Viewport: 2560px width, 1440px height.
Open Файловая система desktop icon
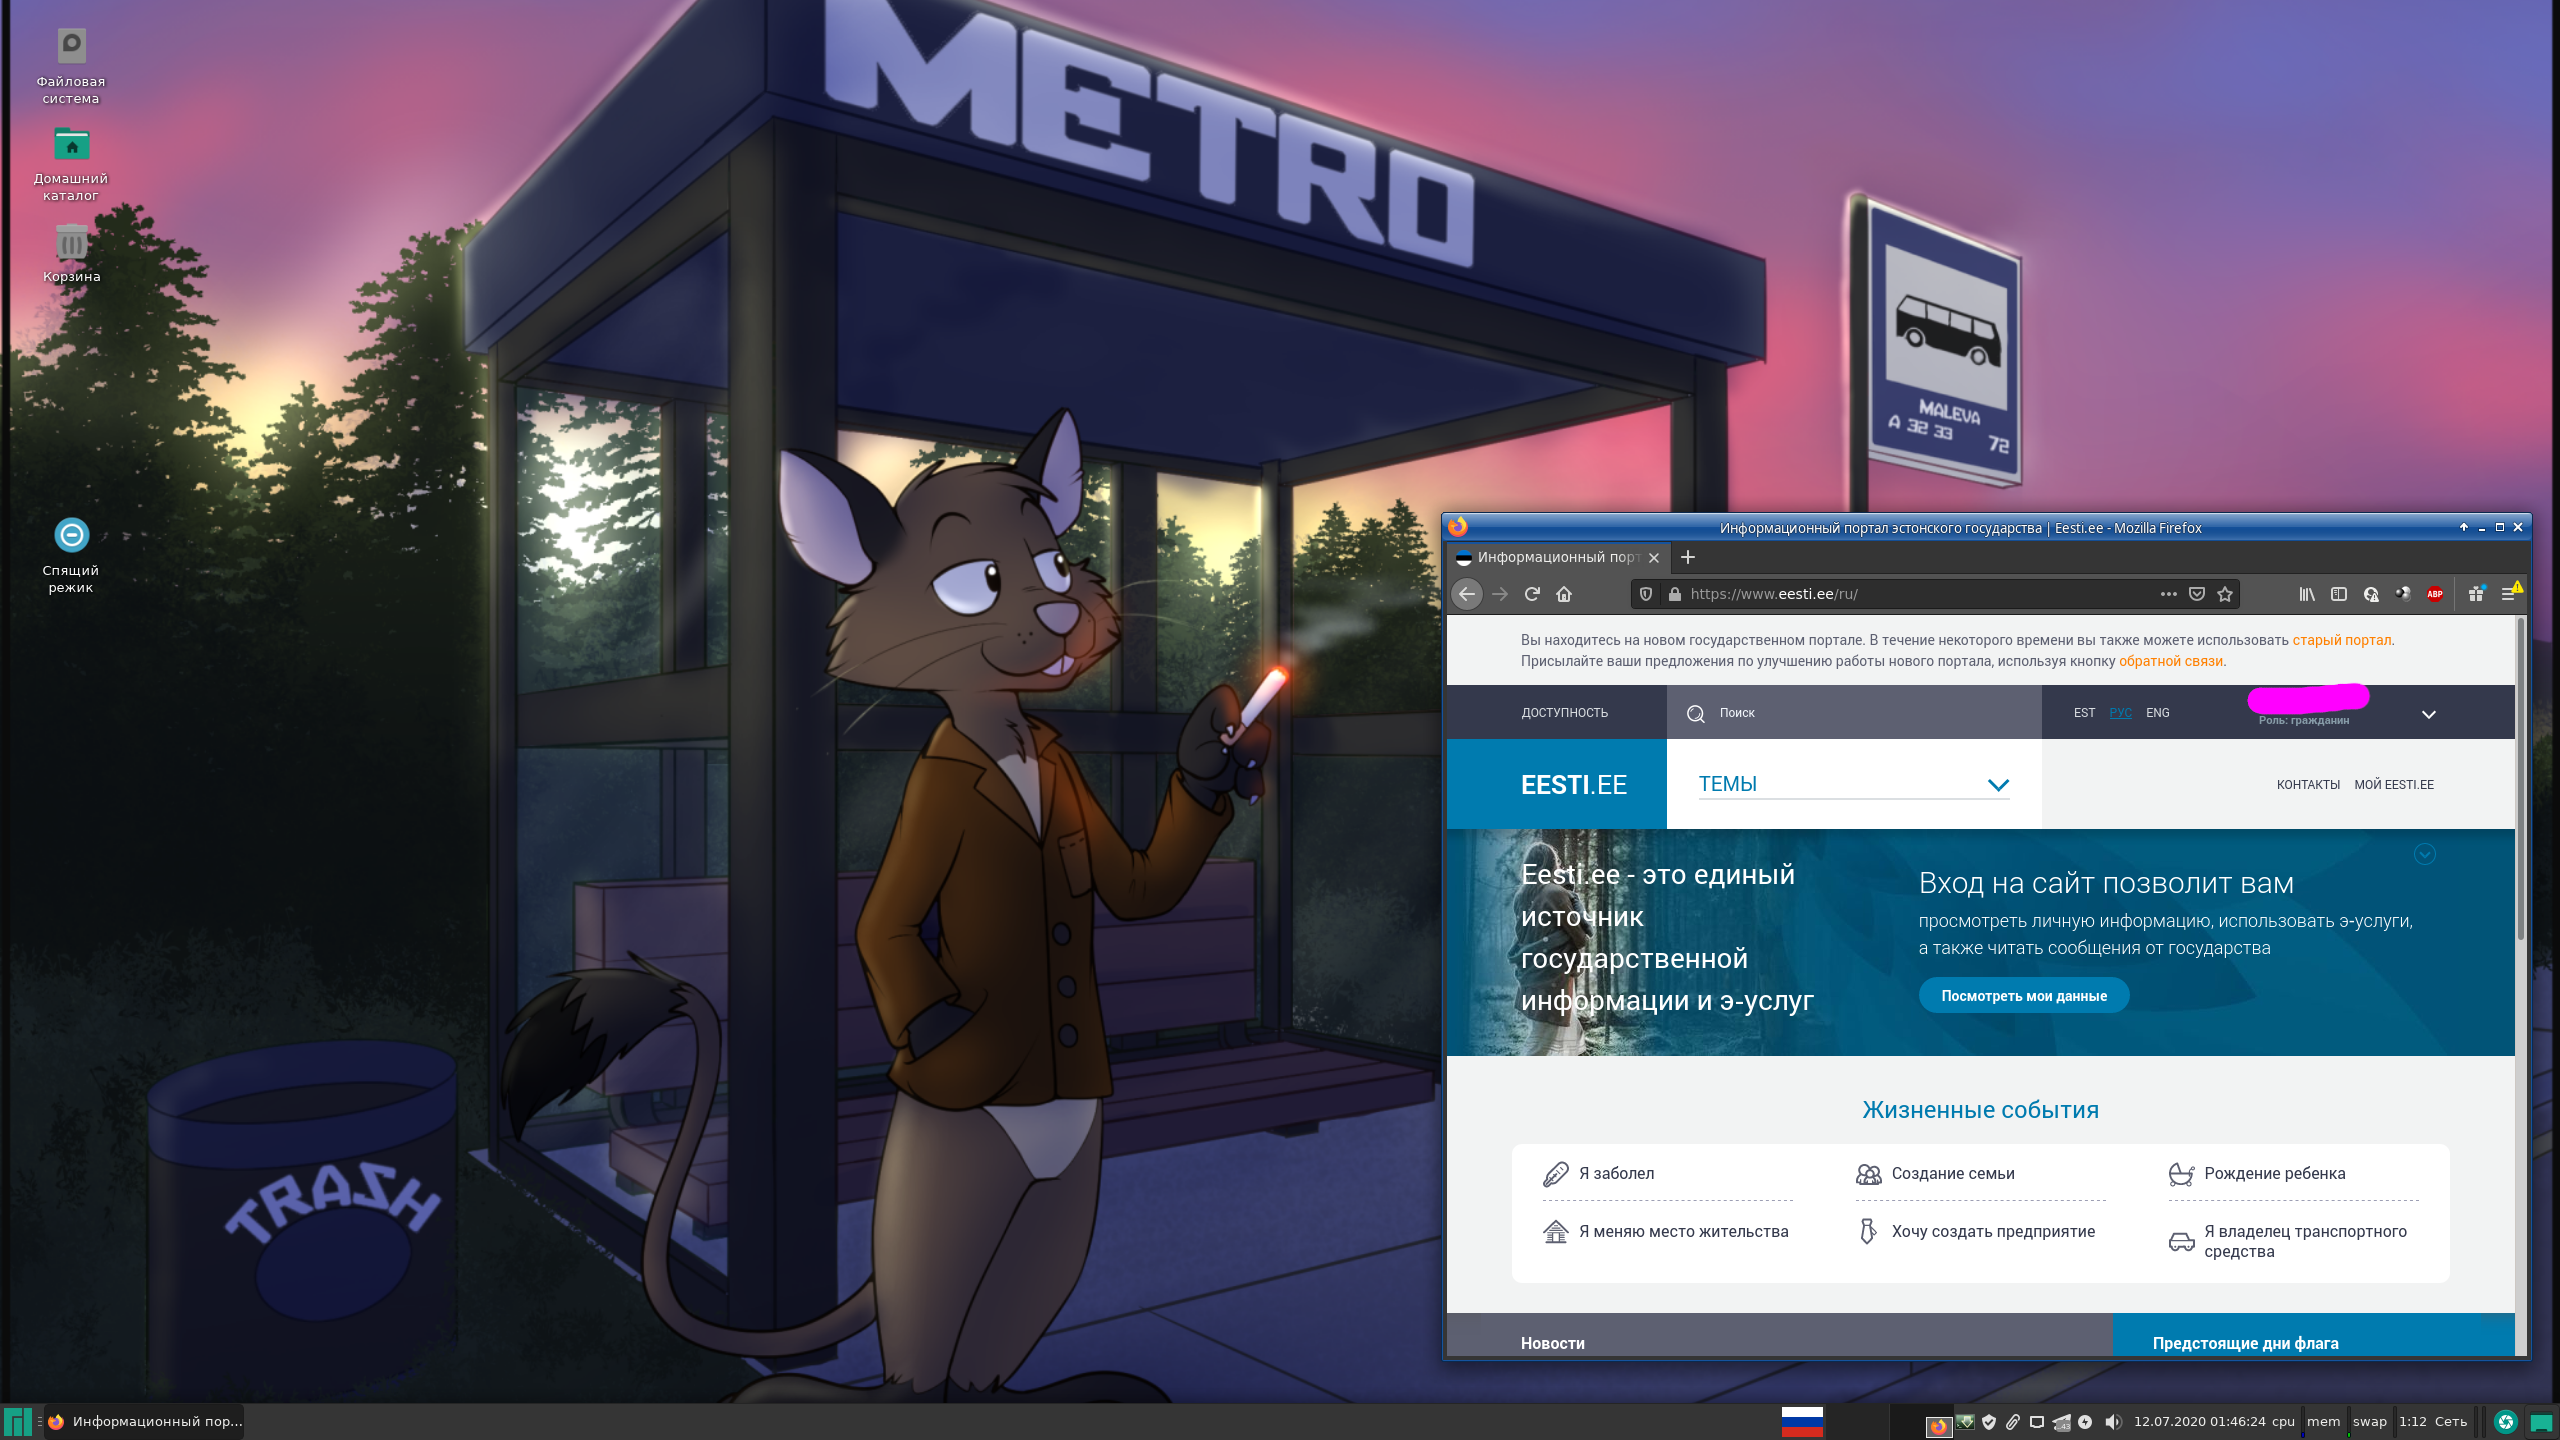tap(71, 66)
